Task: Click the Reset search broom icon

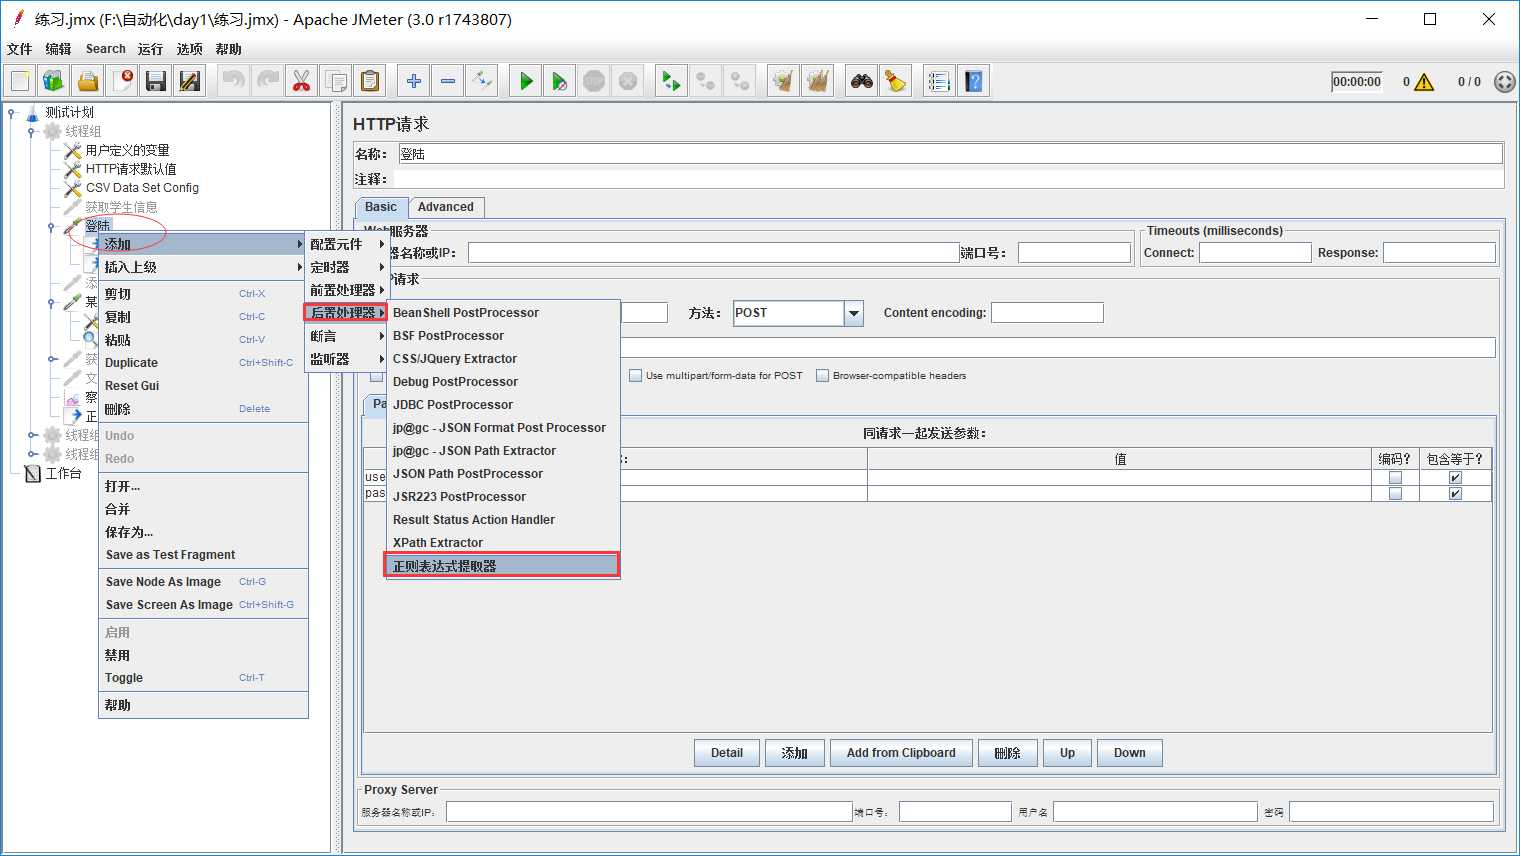Action: (x=895, y=81)
